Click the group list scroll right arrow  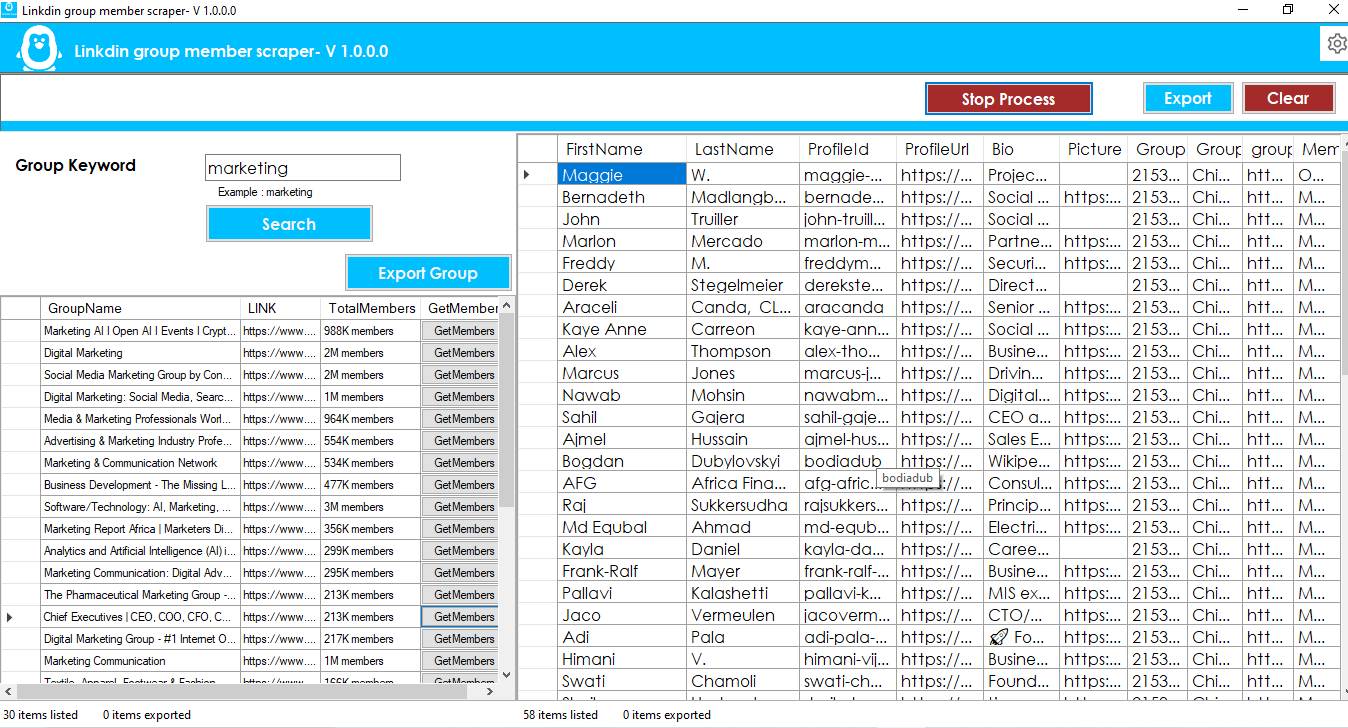coord(490,691)
